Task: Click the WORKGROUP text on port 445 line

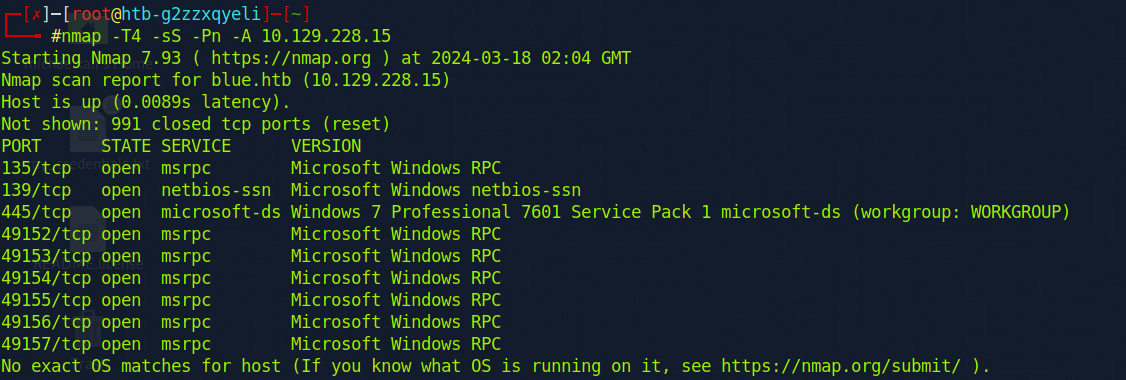Action: (1015, 212)
